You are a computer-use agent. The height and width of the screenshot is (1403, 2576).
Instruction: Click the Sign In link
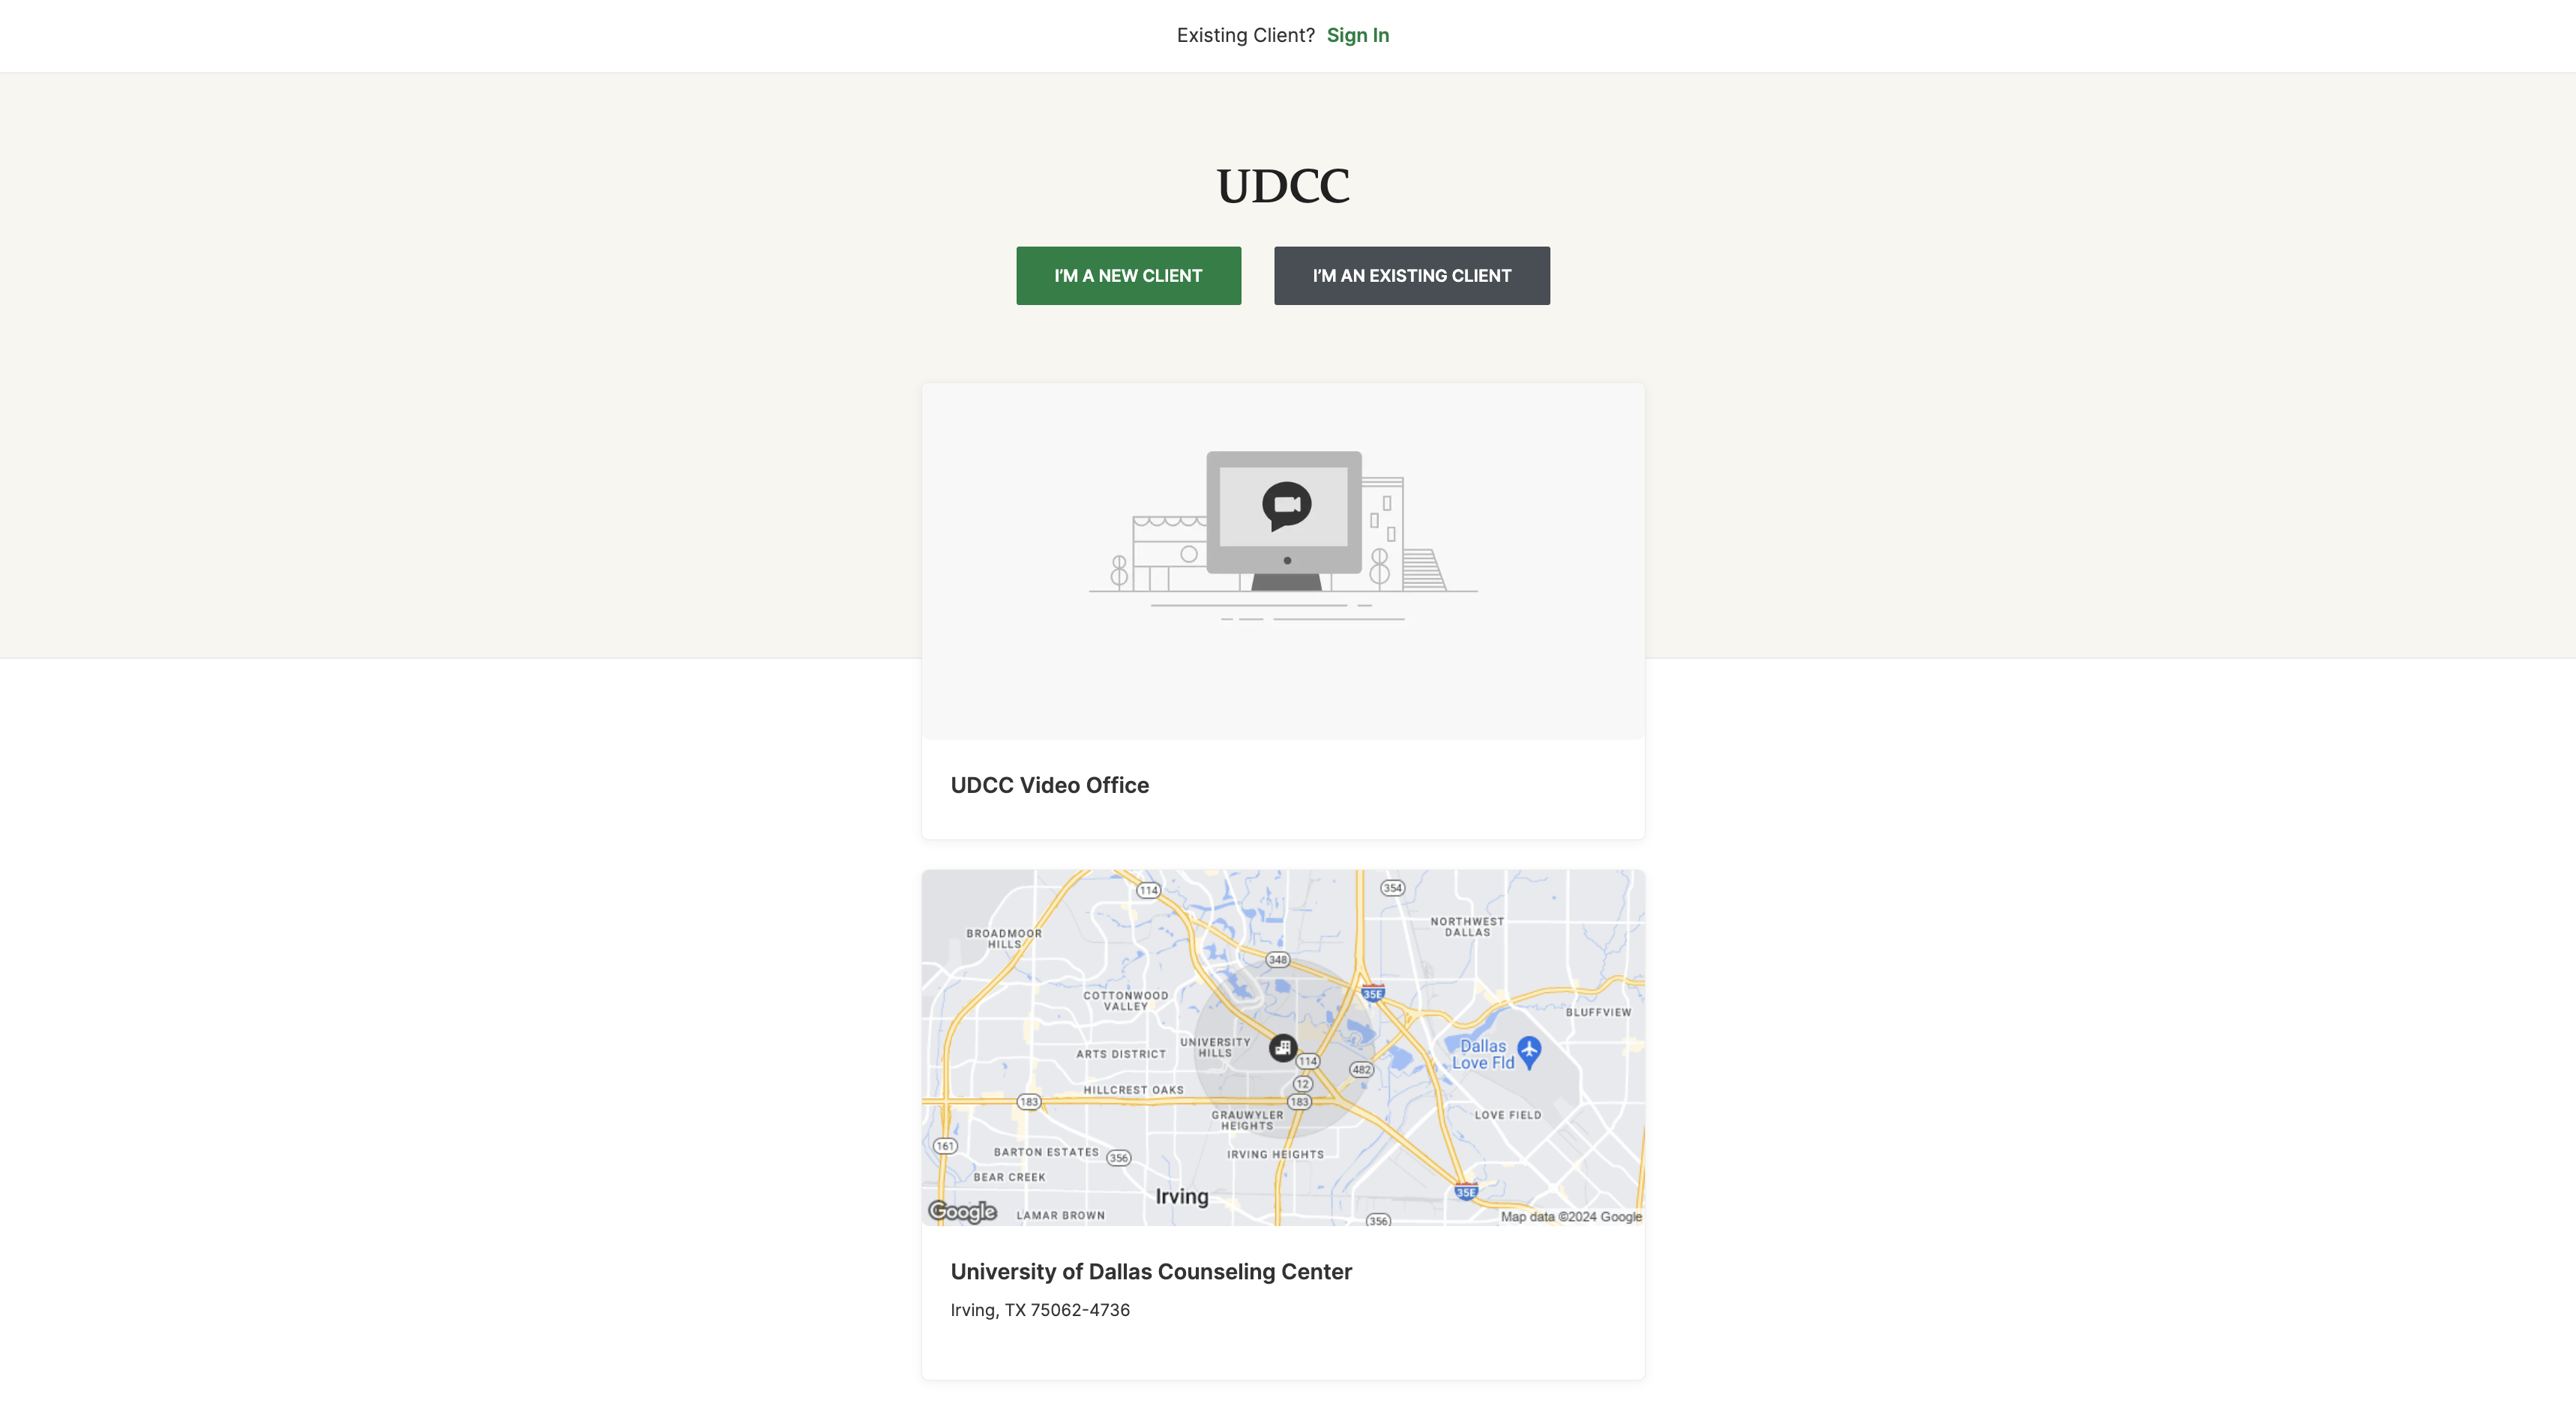tap(1357, 35)
